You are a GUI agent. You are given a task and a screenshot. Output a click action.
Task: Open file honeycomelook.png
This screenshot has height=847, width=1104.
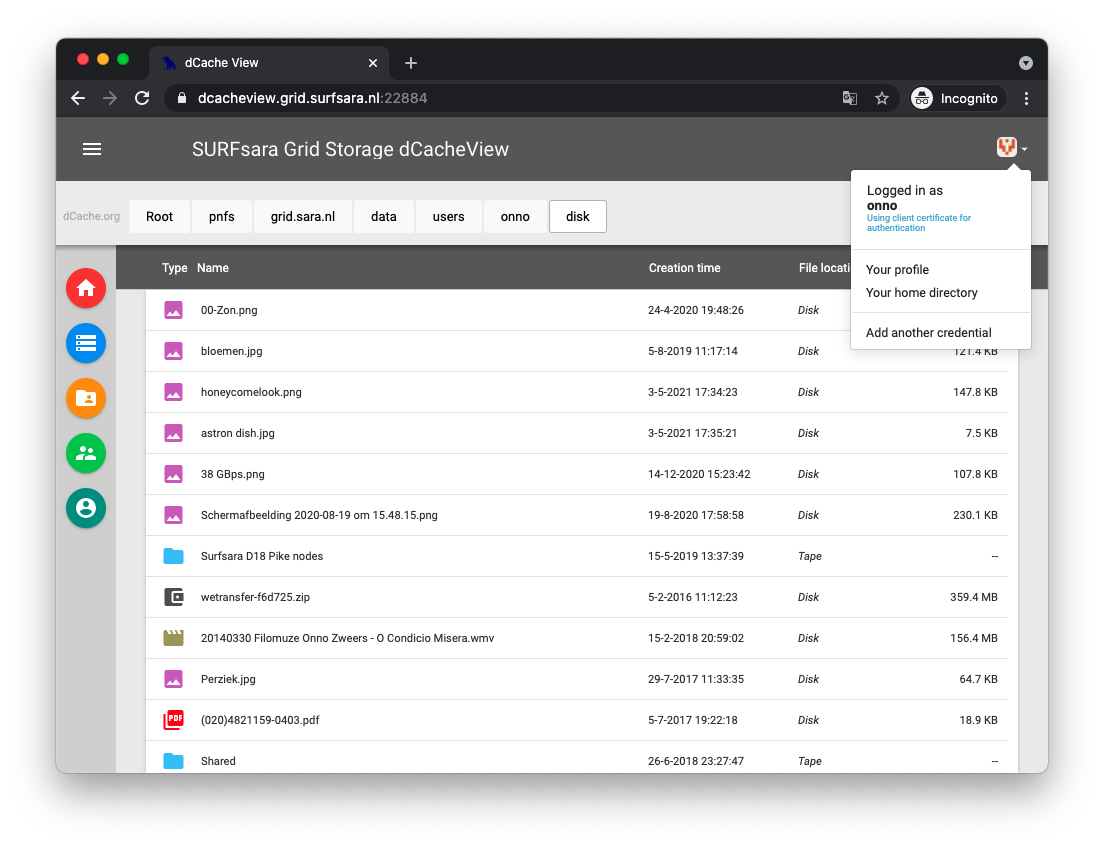click(x=251, y=392)
